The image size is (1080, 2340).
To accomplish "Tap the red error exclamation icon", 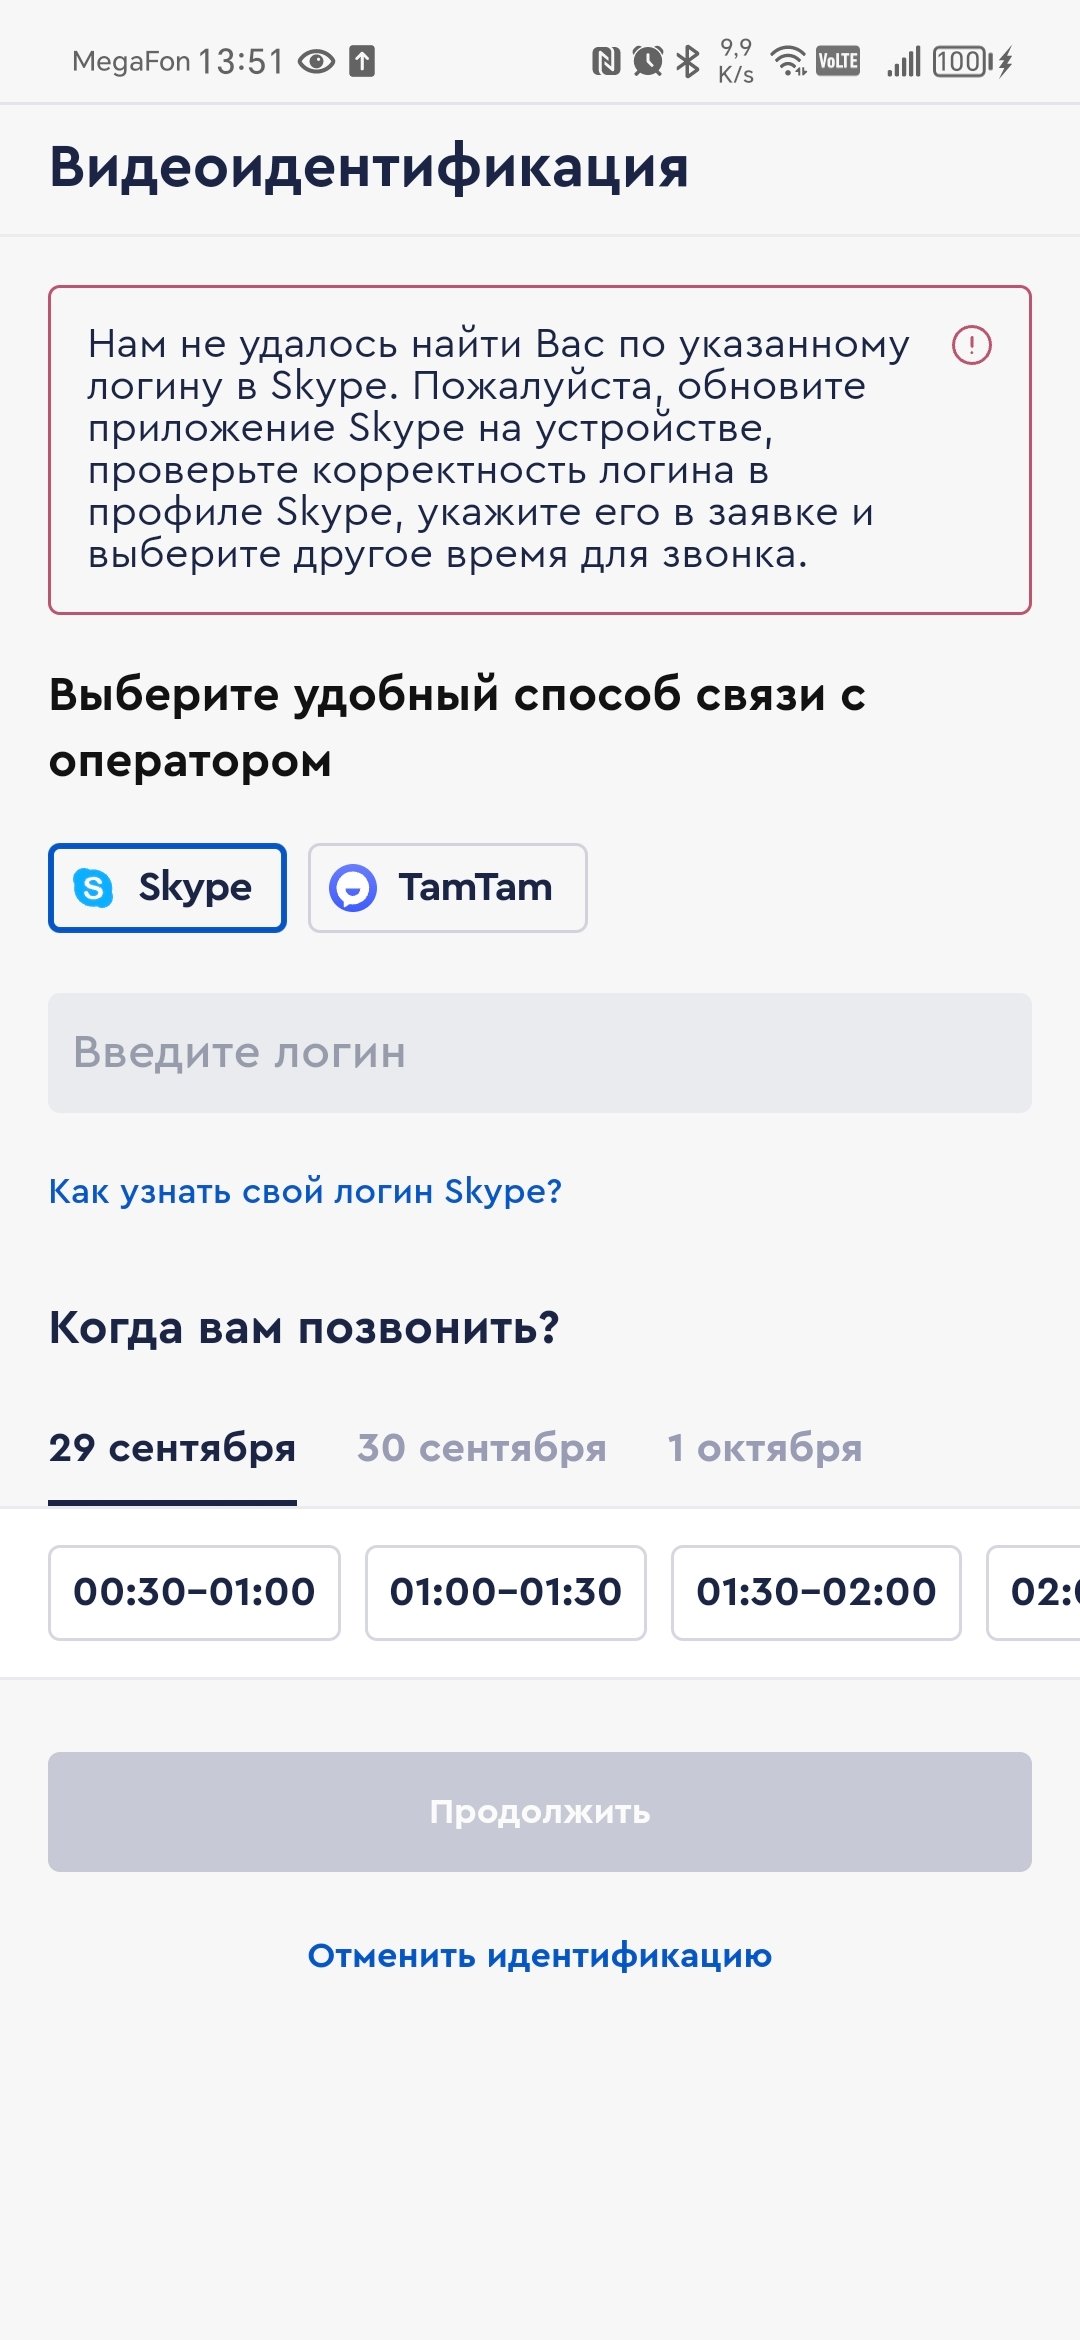I will tap(971, 345).
